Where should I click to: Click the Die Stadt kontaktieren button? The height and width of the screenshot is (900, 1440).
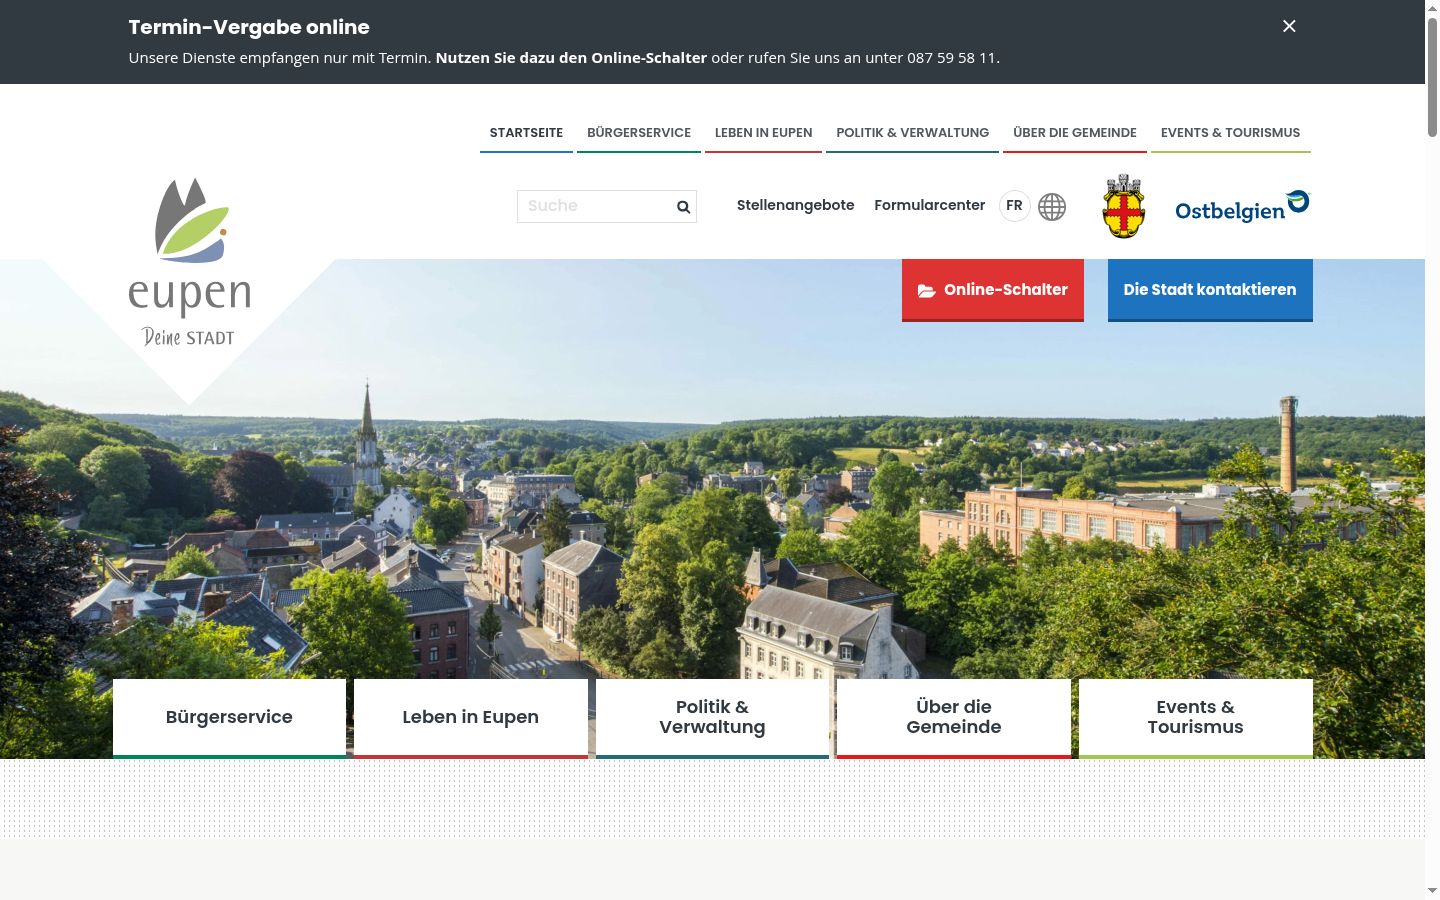tap(1210, 290)
